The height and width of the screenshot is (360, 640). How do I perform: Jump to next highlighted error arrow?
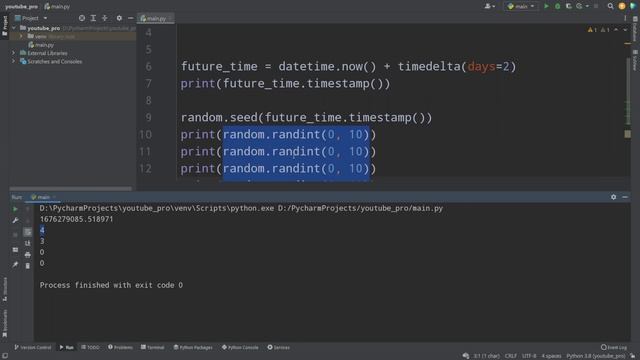click(625, 30)
